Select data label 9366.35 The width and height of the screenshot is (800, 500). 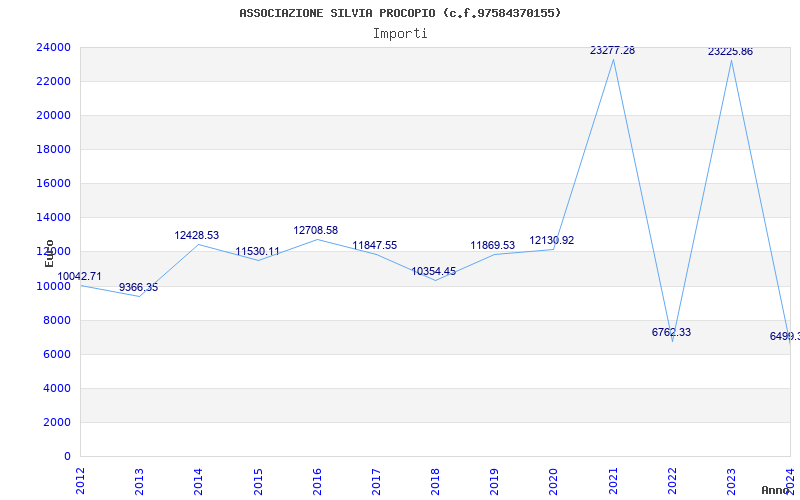coord(138,287)
